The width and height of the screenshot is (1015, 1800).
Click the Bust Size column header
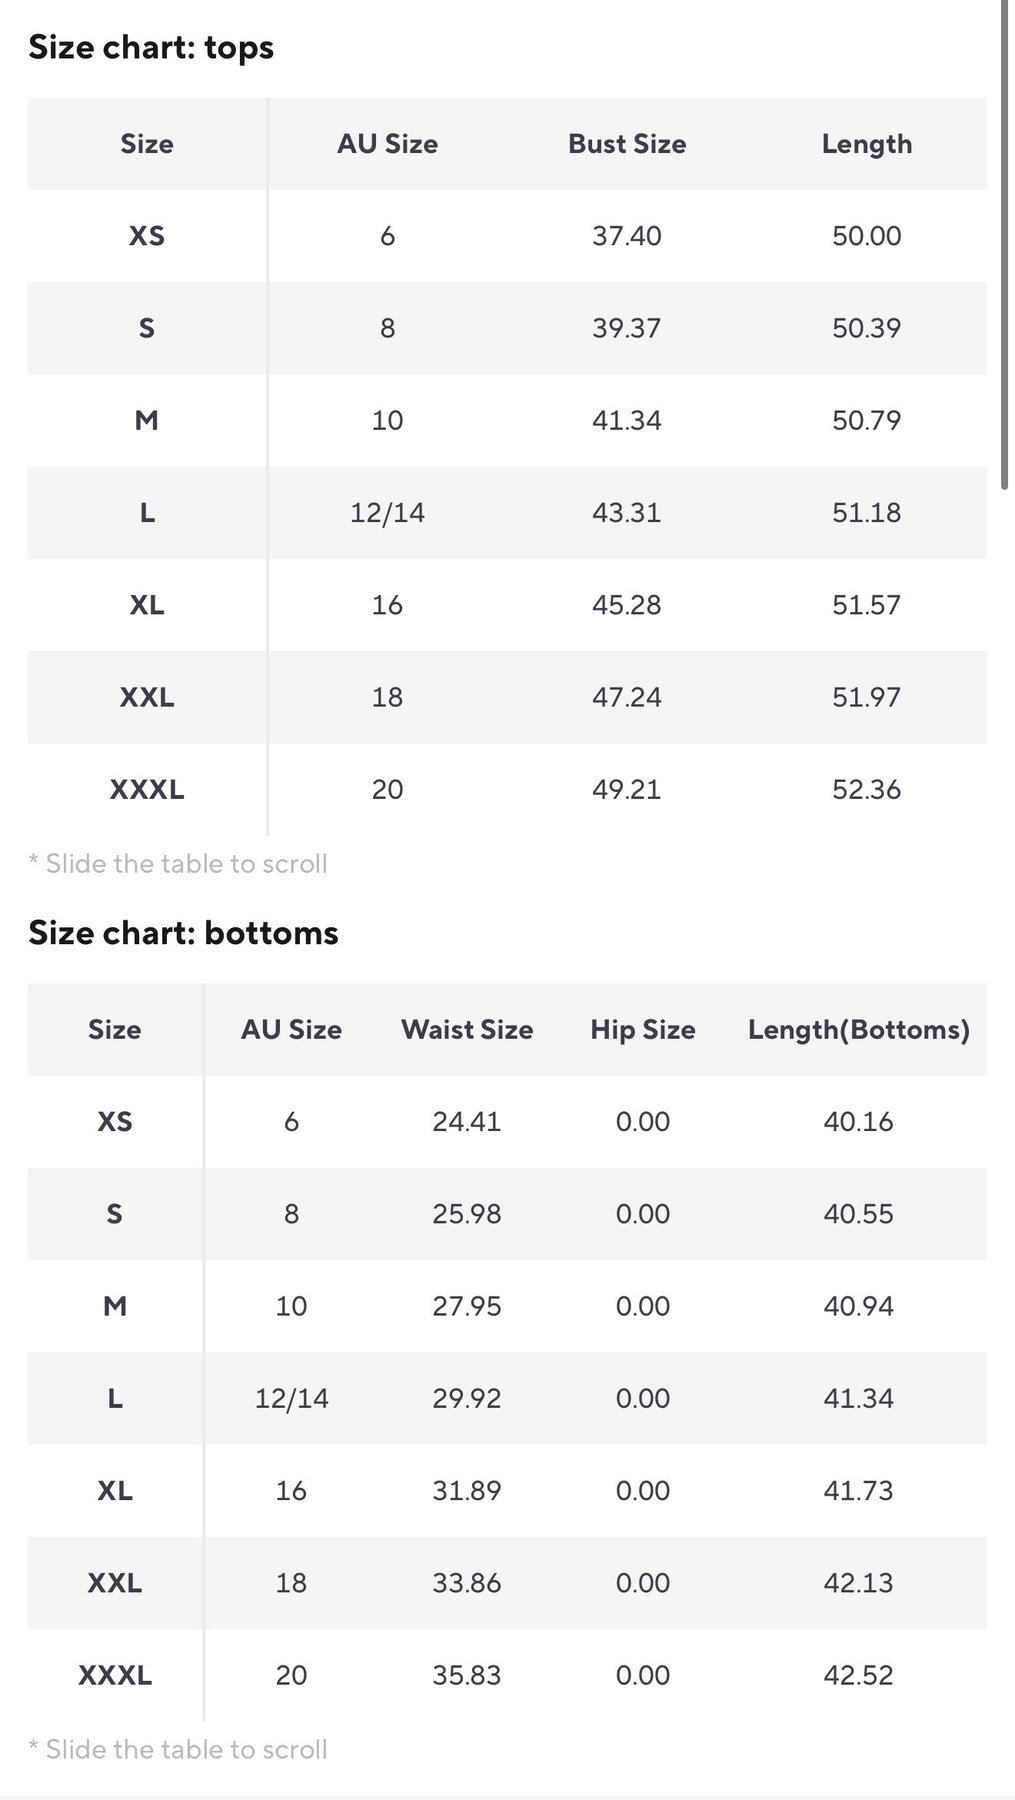click(627, 144)
